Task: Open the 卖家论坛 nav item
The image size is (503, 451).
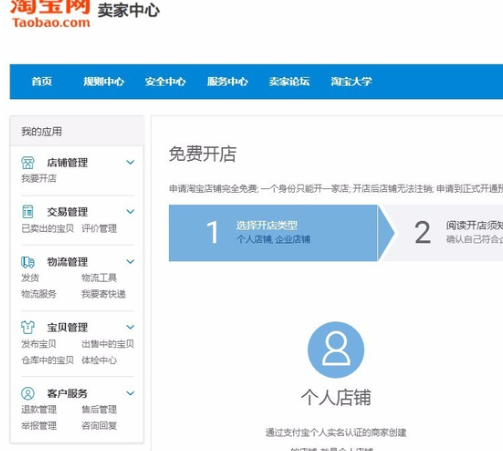Action: click(289, 81)
